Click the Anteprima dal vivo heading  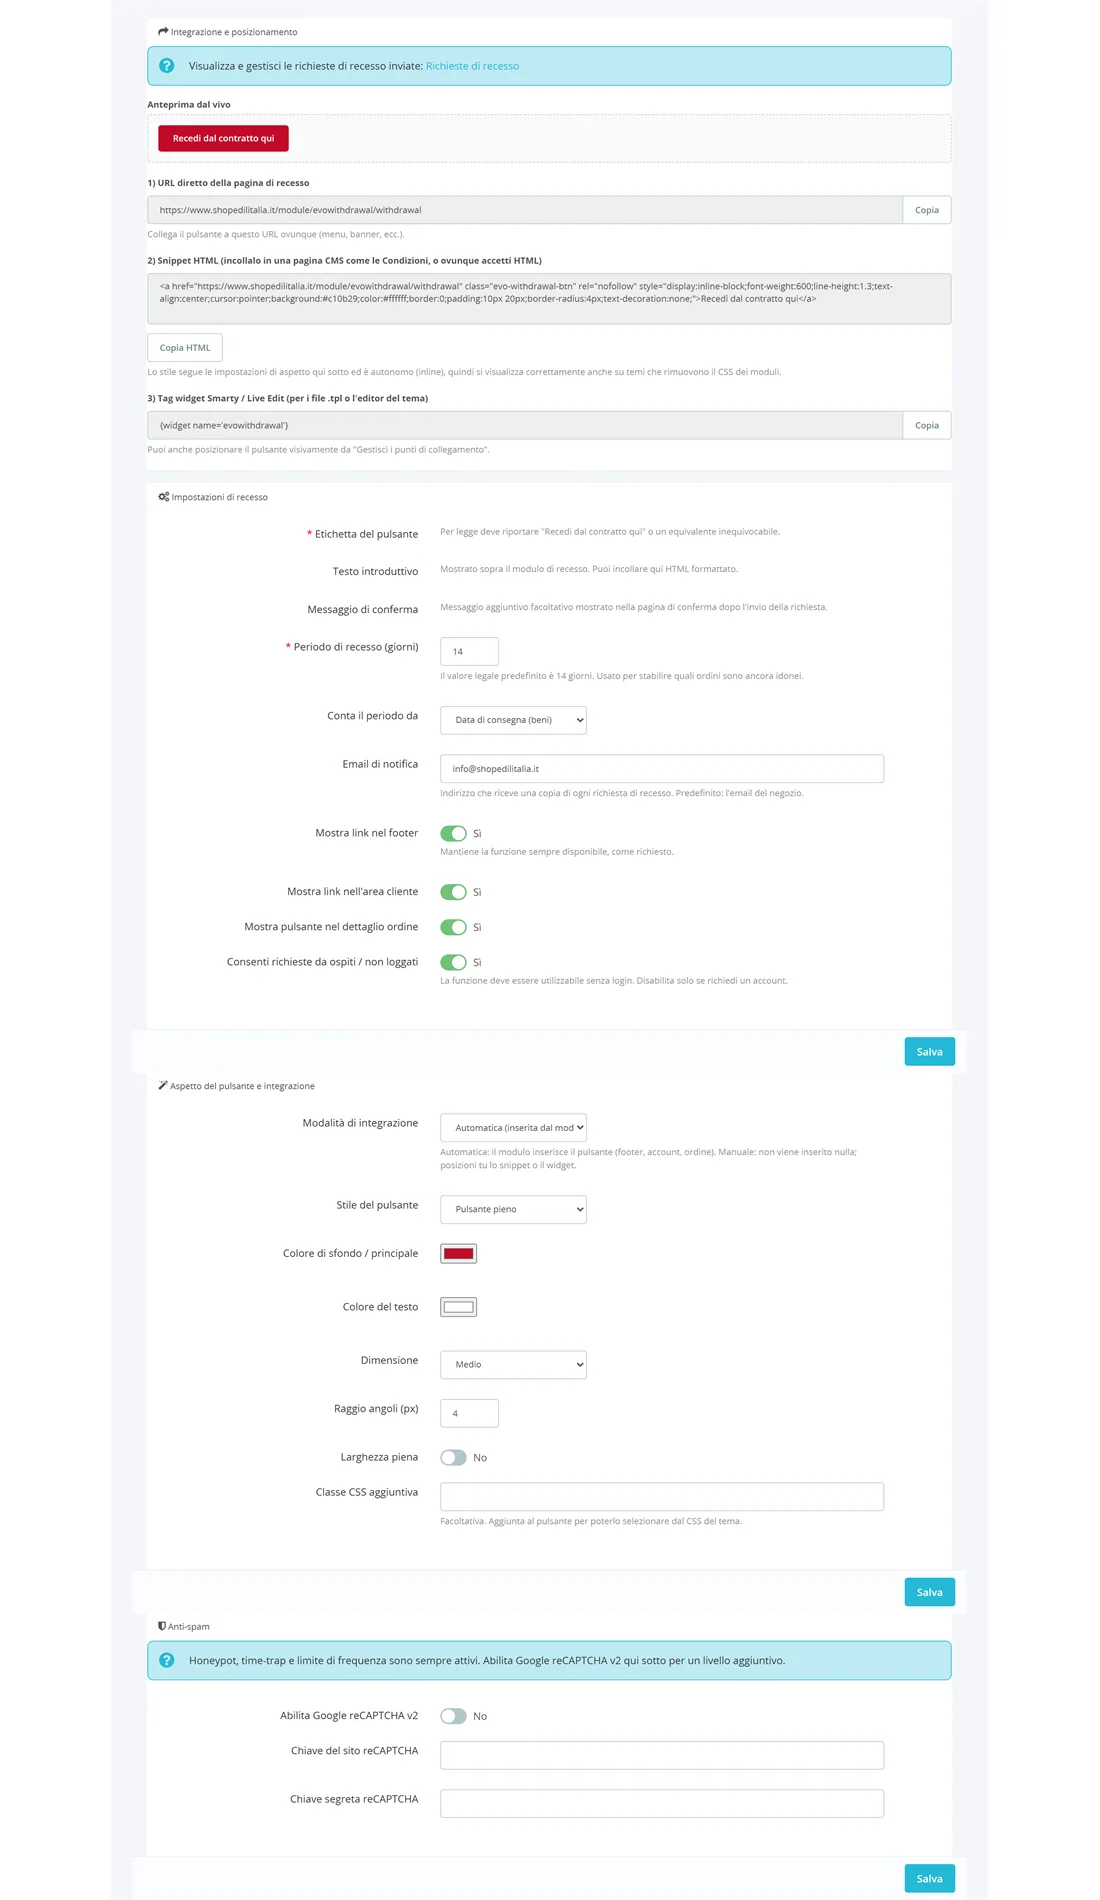189,104
